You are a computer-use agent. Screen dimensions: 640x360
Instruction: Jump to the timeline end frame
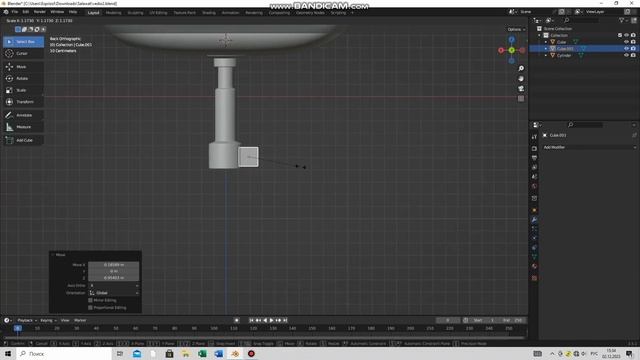click(285, 320)
